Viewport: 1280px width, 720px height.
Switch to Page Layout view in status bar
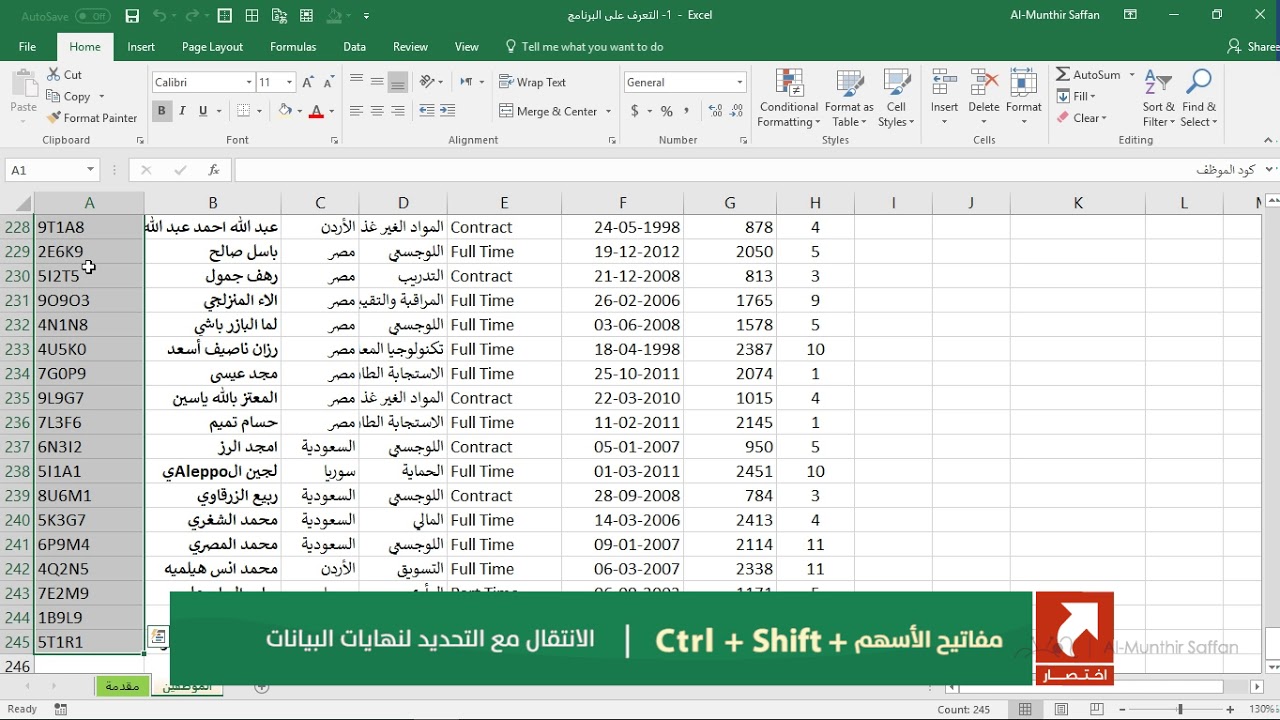(x=1061, y=709)
